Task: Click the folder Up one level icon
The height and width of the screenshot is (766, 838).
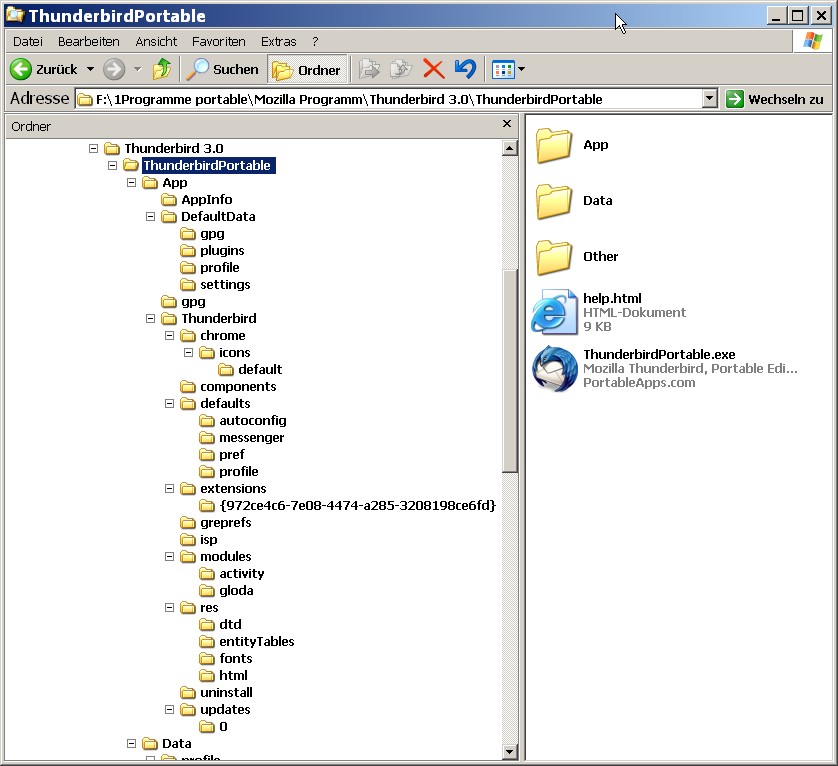Action: (161, 69)
